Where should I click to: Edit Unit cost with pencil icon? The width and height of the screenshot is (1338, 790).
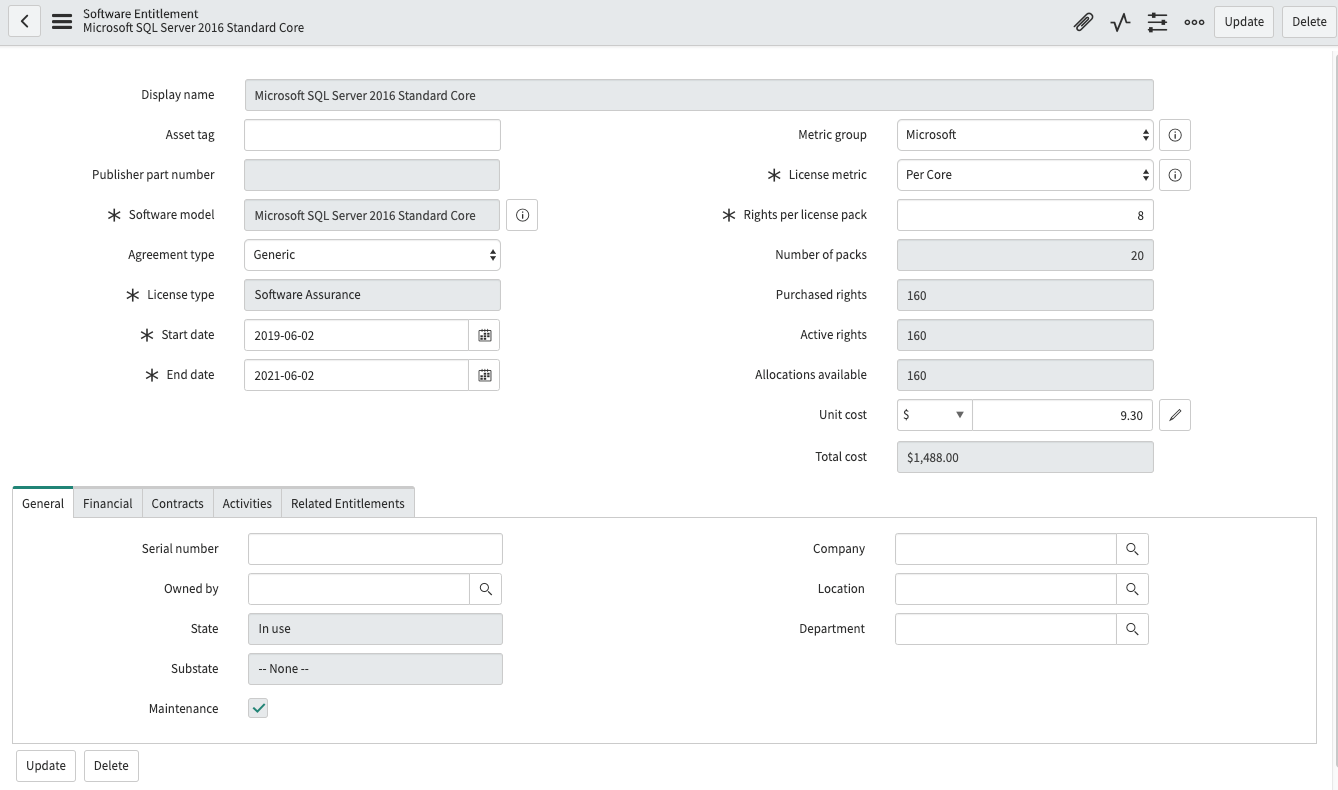(1175, 415)
